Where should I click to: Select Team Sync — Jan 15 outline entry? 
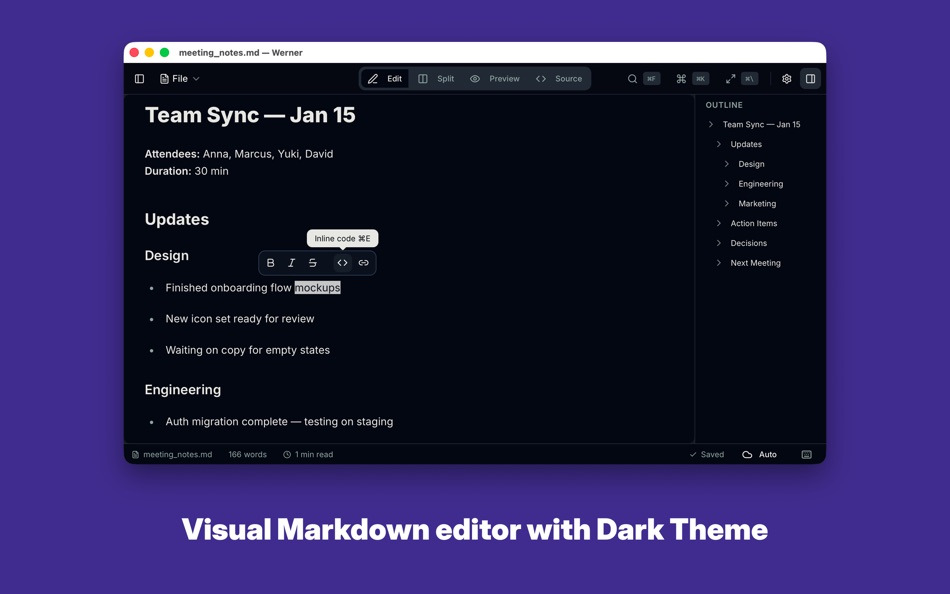[762, 124]
